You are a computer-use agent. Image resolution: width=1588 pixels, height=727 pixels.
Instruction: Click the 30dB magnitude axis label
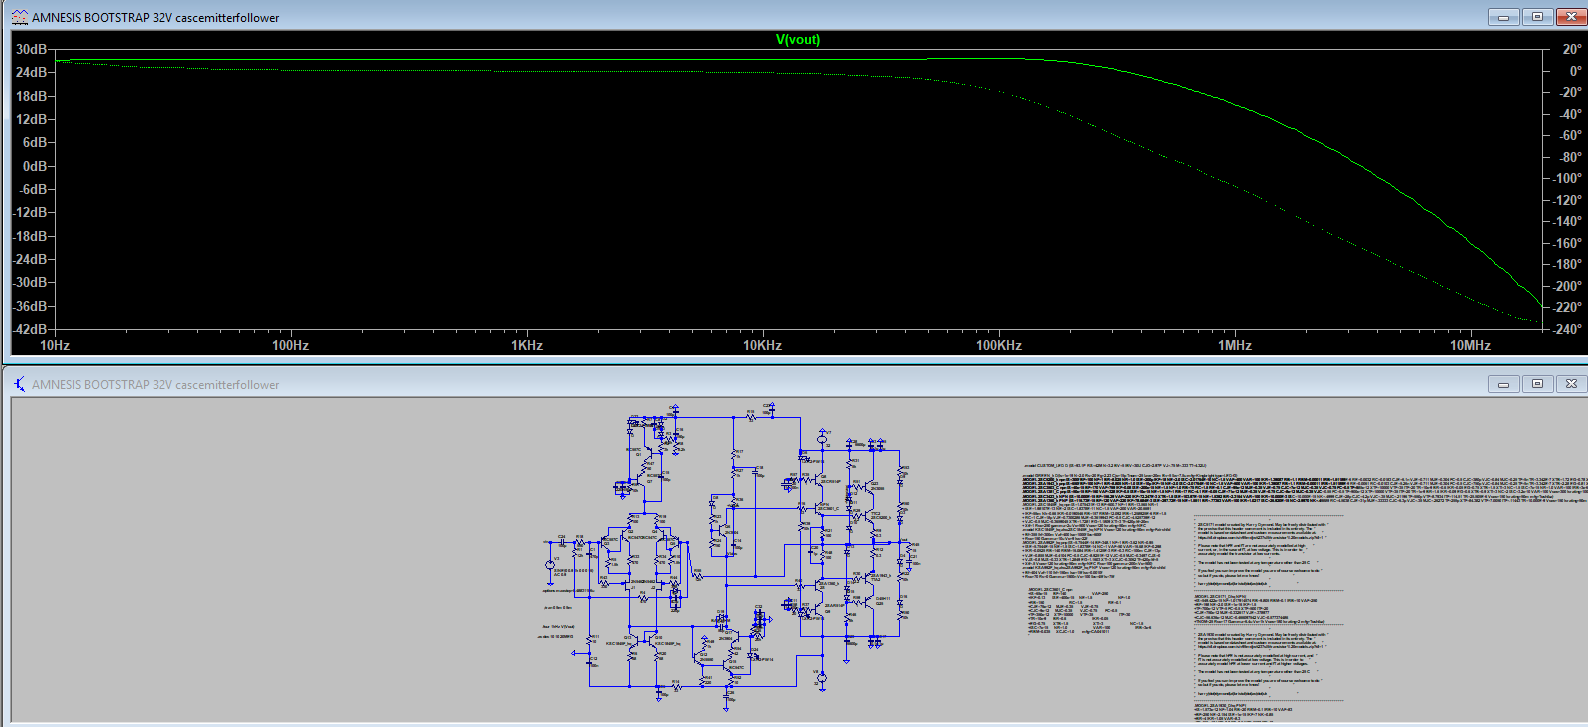pyautogui.click(x=31, y=49)
